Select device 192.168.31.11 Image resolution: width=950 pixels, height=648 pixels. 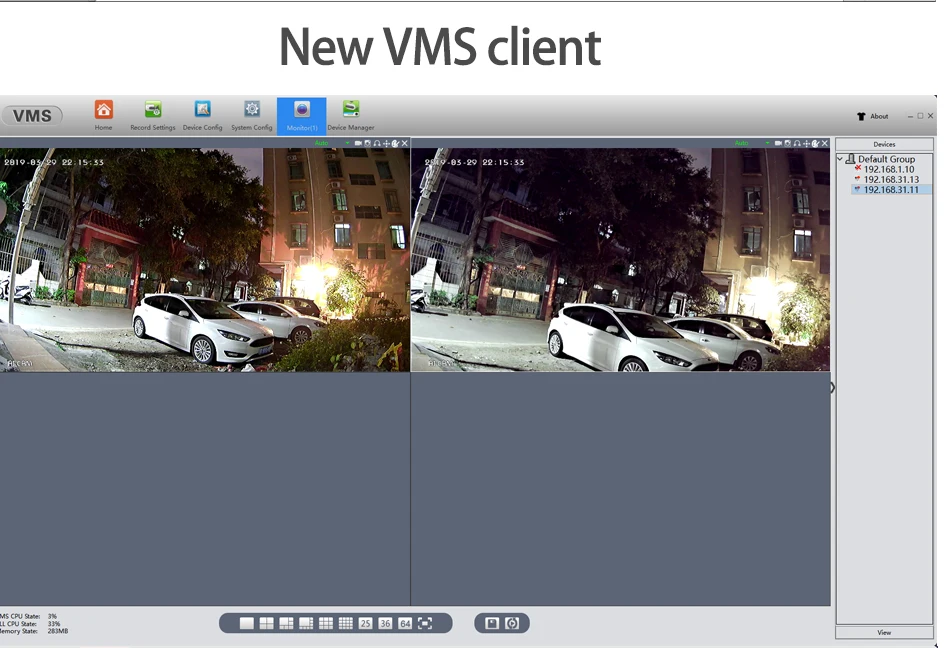pos(891,190)
